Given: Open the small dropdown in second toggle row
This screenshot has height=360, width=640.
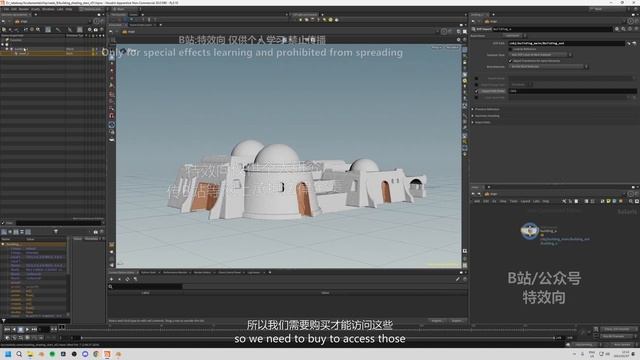Looking at the screenshot, I should pyautogui.click(x=521, y=84).
